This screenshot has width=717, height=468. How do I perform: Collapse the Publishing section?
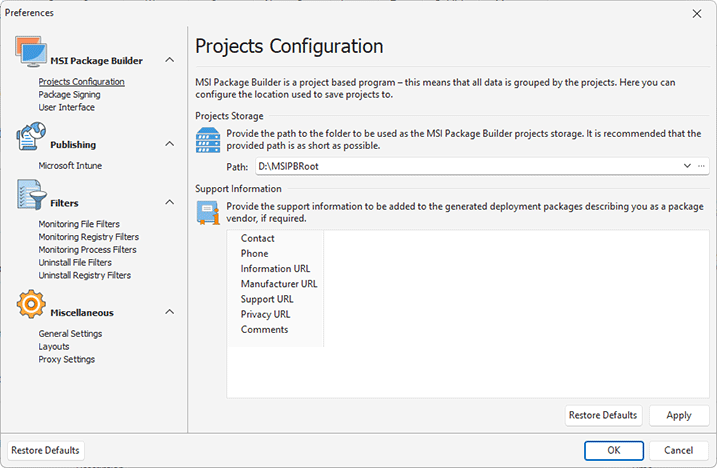tap(169, 144)
